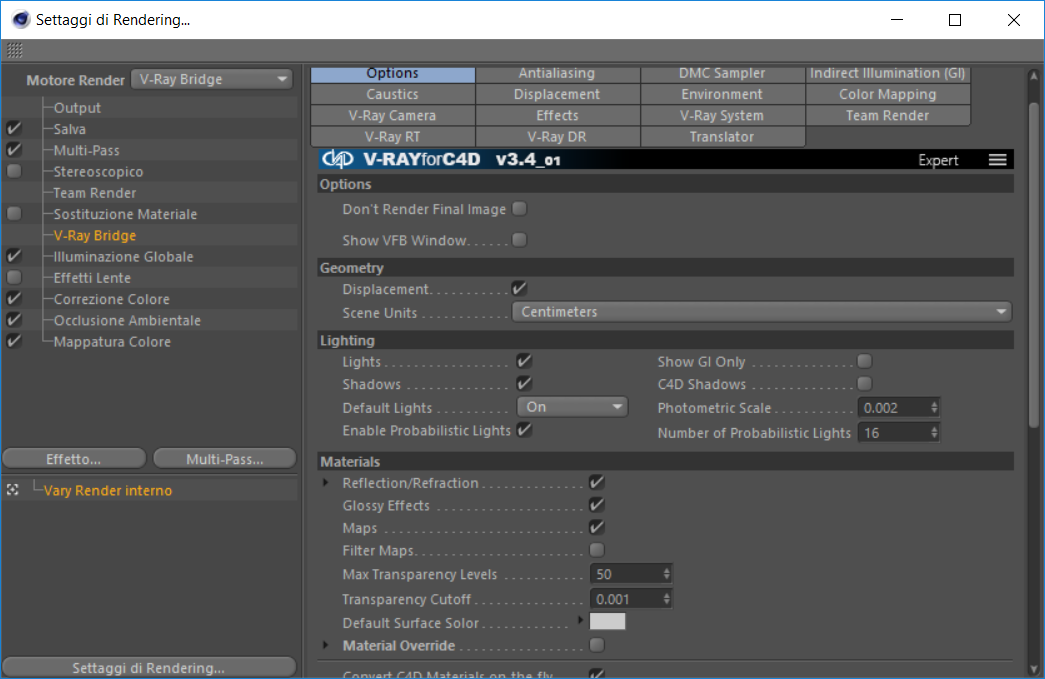Open the Motore Render dropdown
The image size is (1045, 679).
pyautogui.click(x=212, y=79)
